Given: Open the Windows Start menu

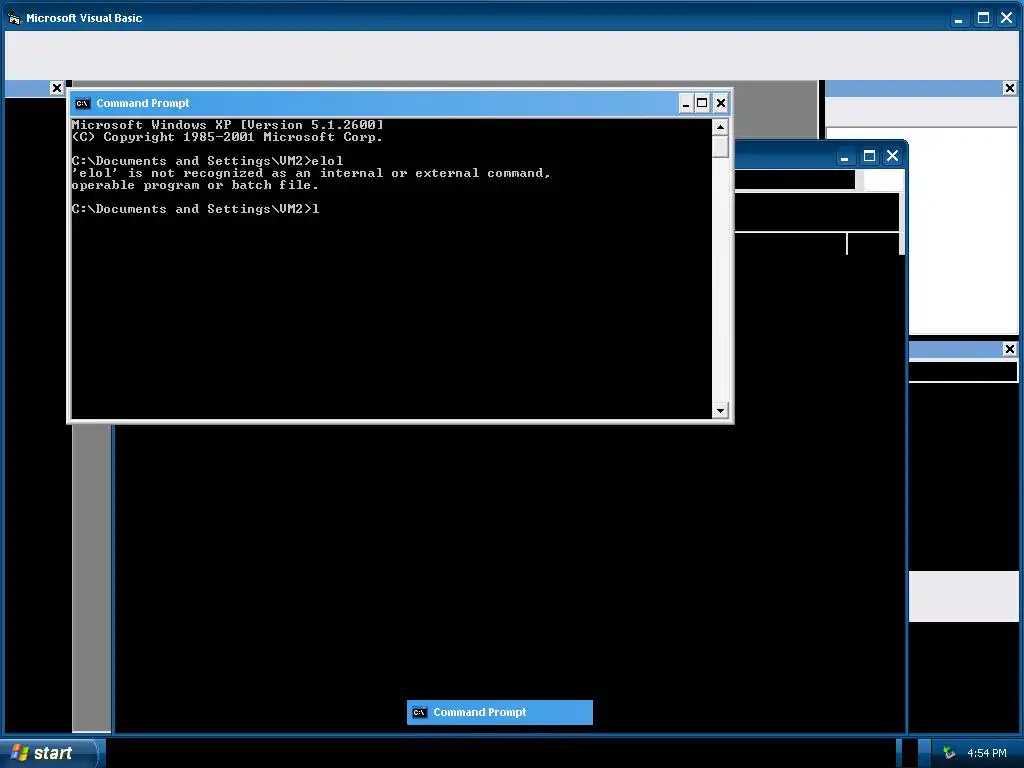Looking at the screenshot, I should pyautogui.click(x=49, y=753).
